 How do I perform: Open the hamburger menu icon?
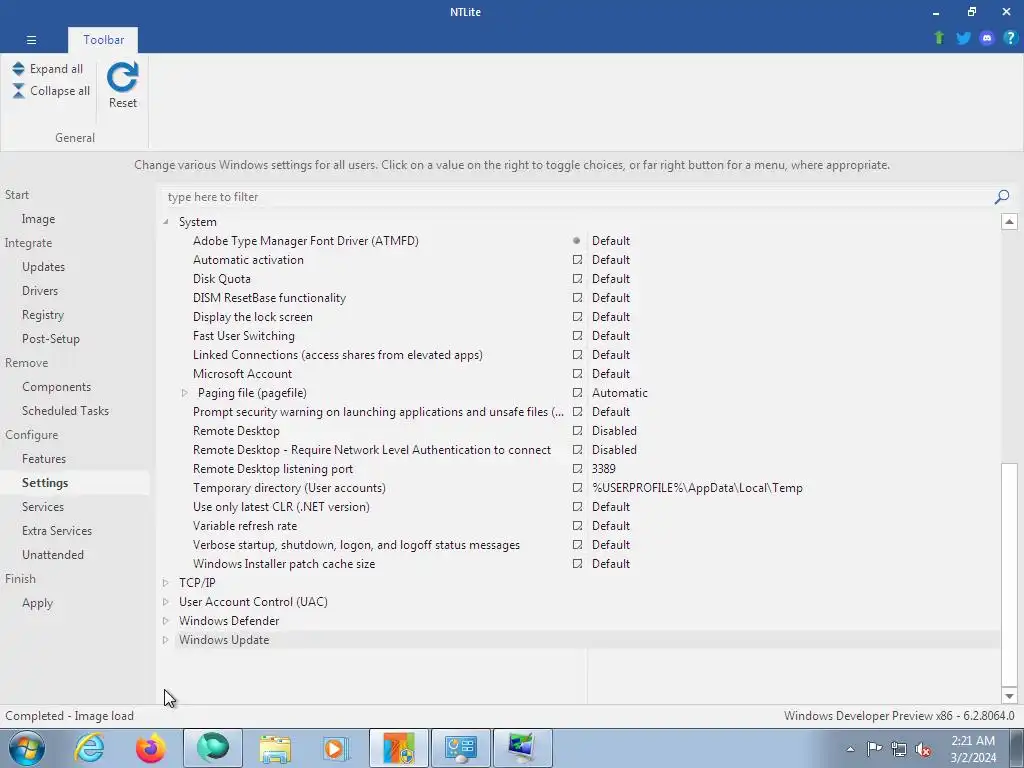(31, 40)
